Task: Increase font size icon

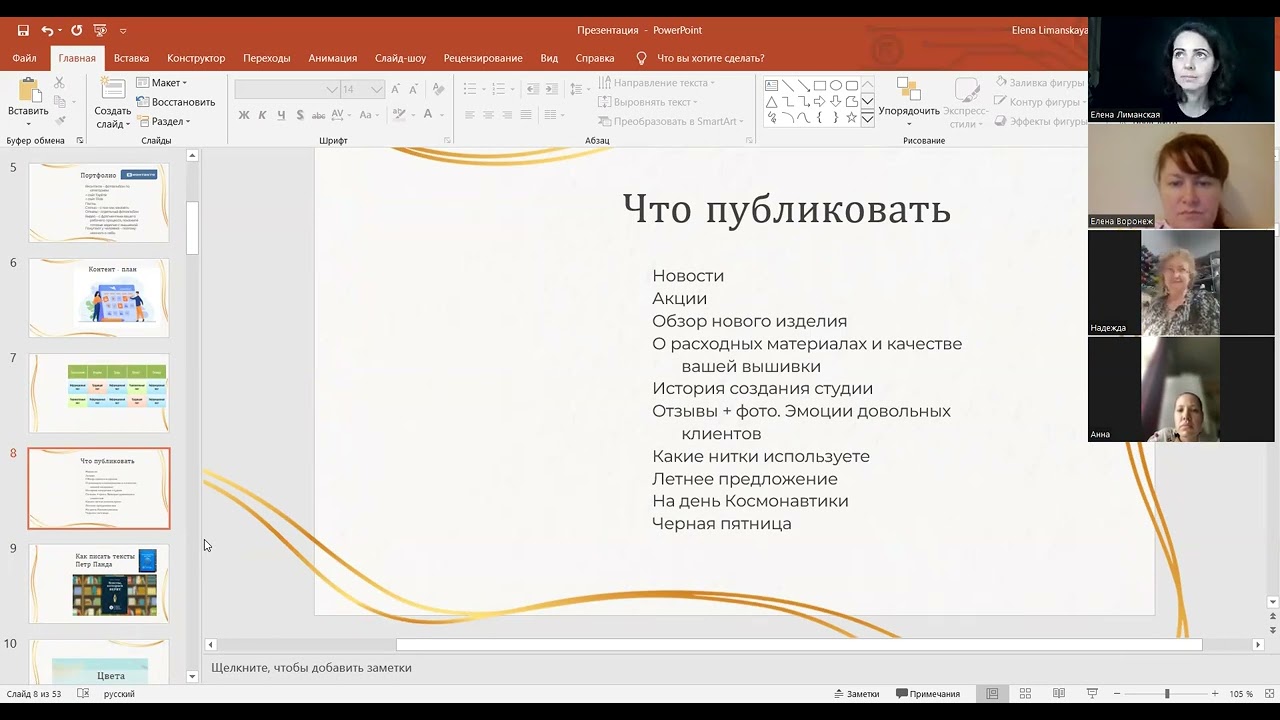Action: [396, 89]
